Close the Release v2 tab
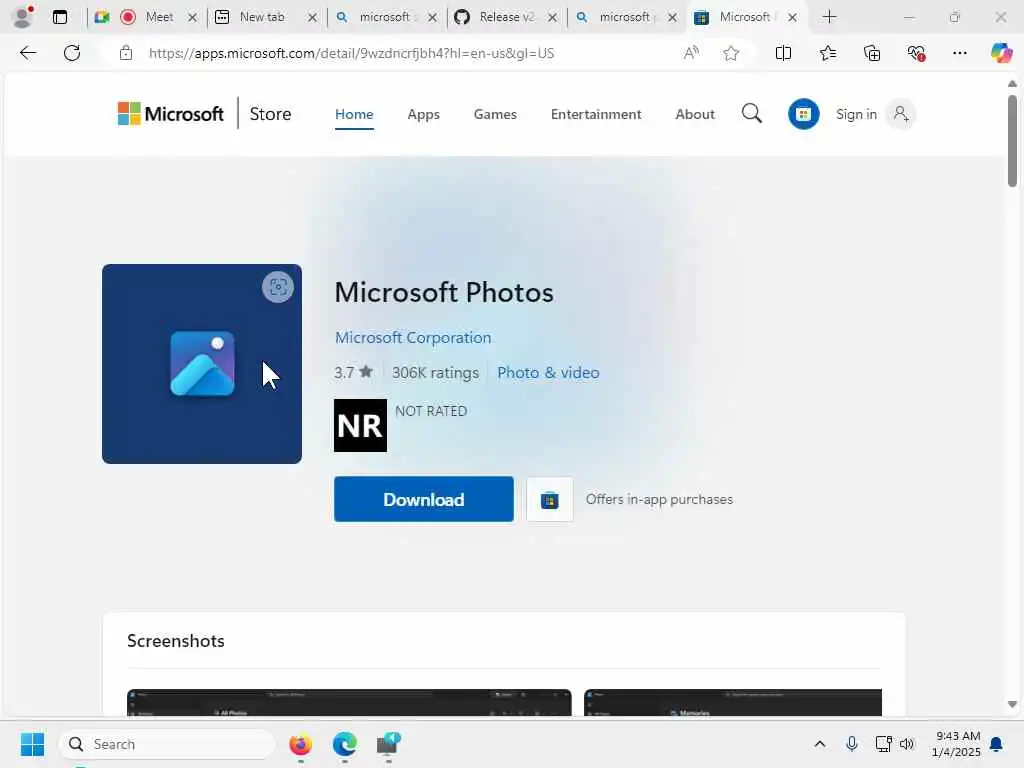 [552, 18]
